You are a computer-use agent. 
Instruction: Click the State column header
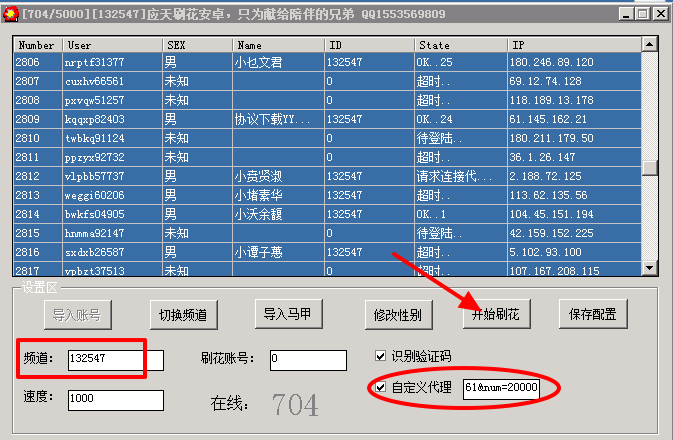(x=460, y=45)
